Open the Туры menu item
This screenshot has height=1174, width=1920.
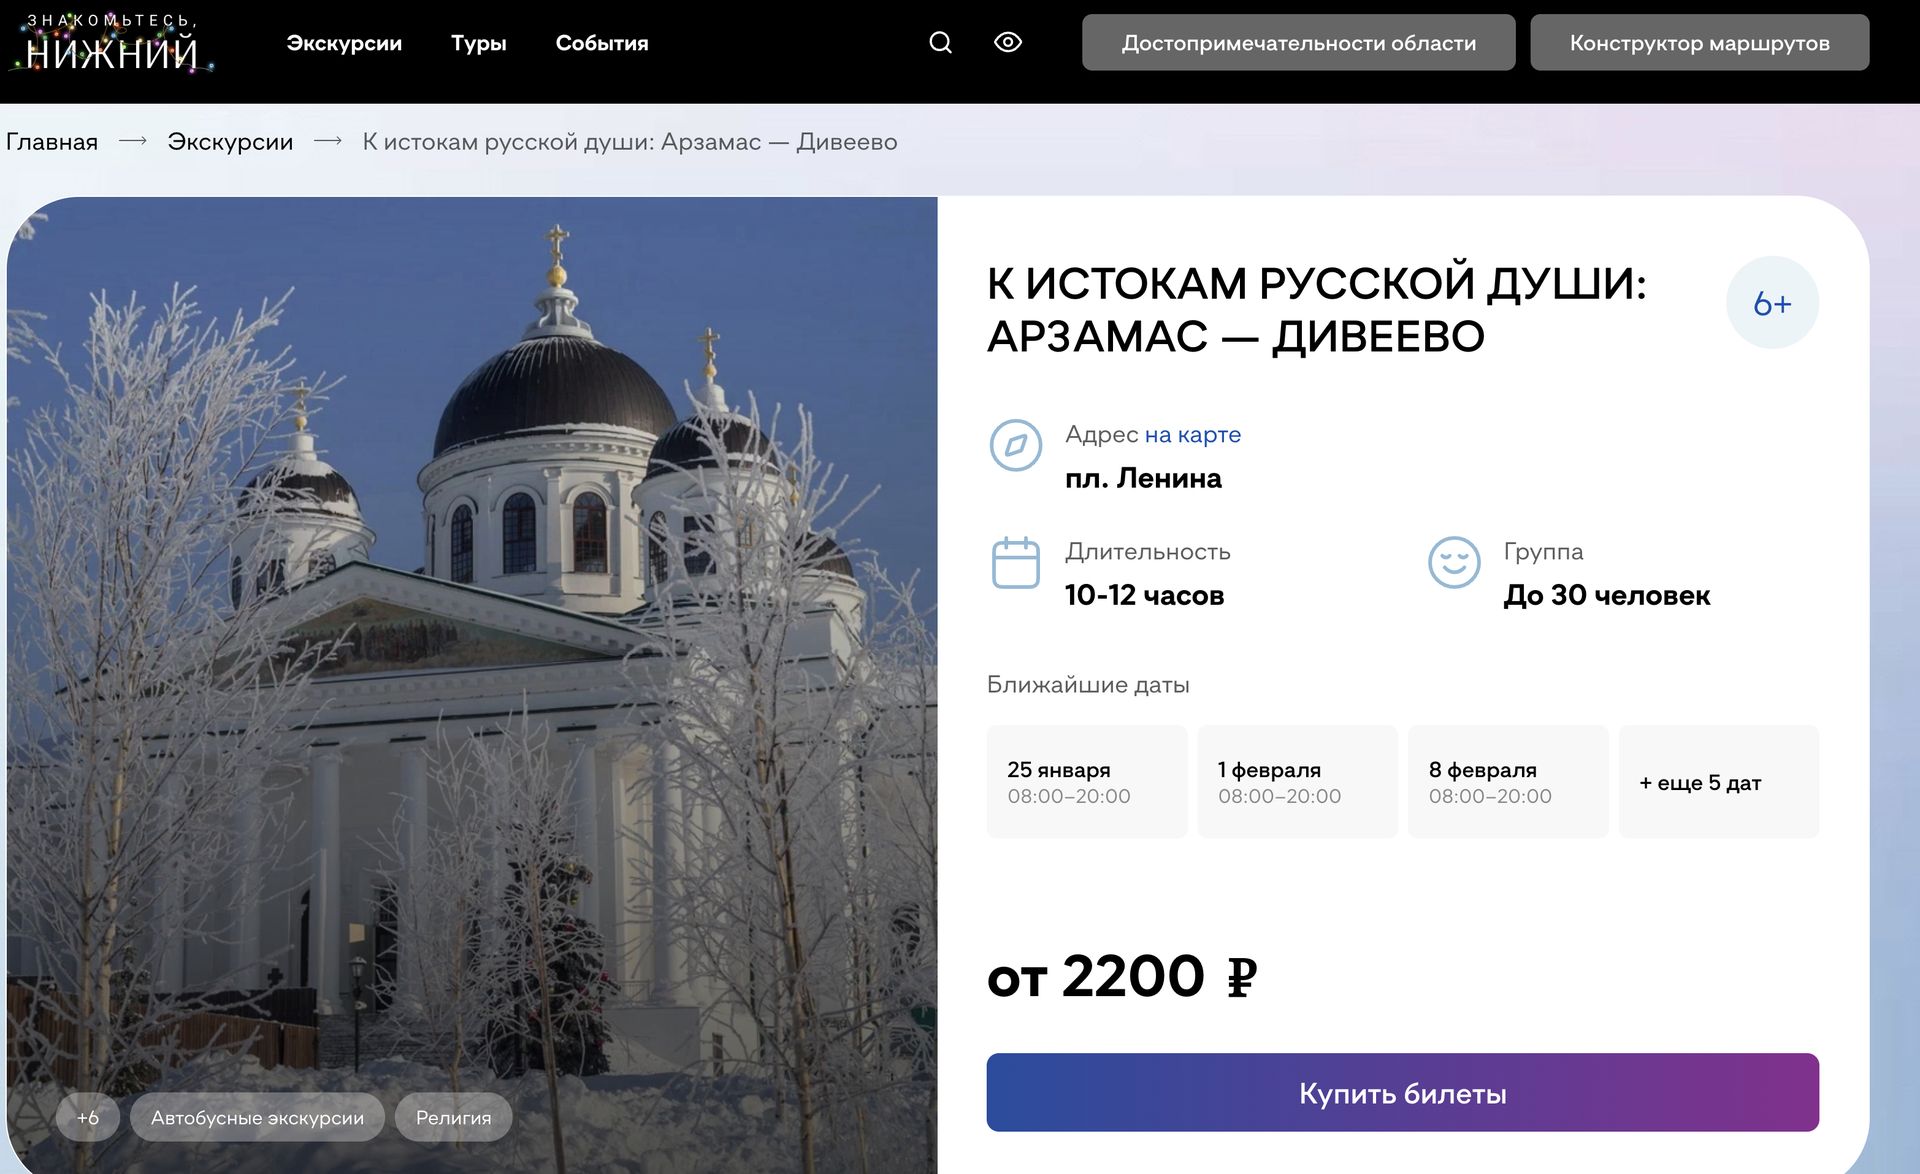click(478, 43)
